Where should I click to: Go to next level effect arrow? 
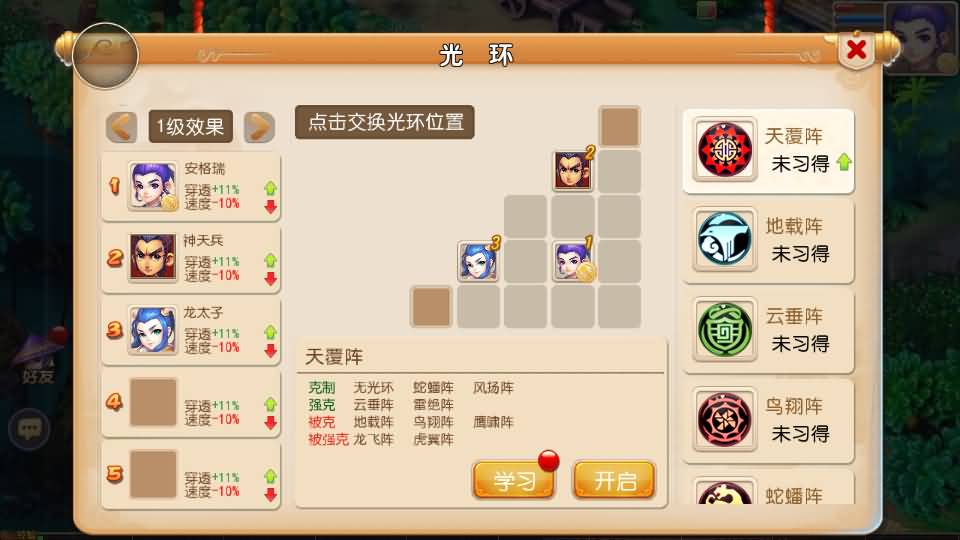(259, 127)
